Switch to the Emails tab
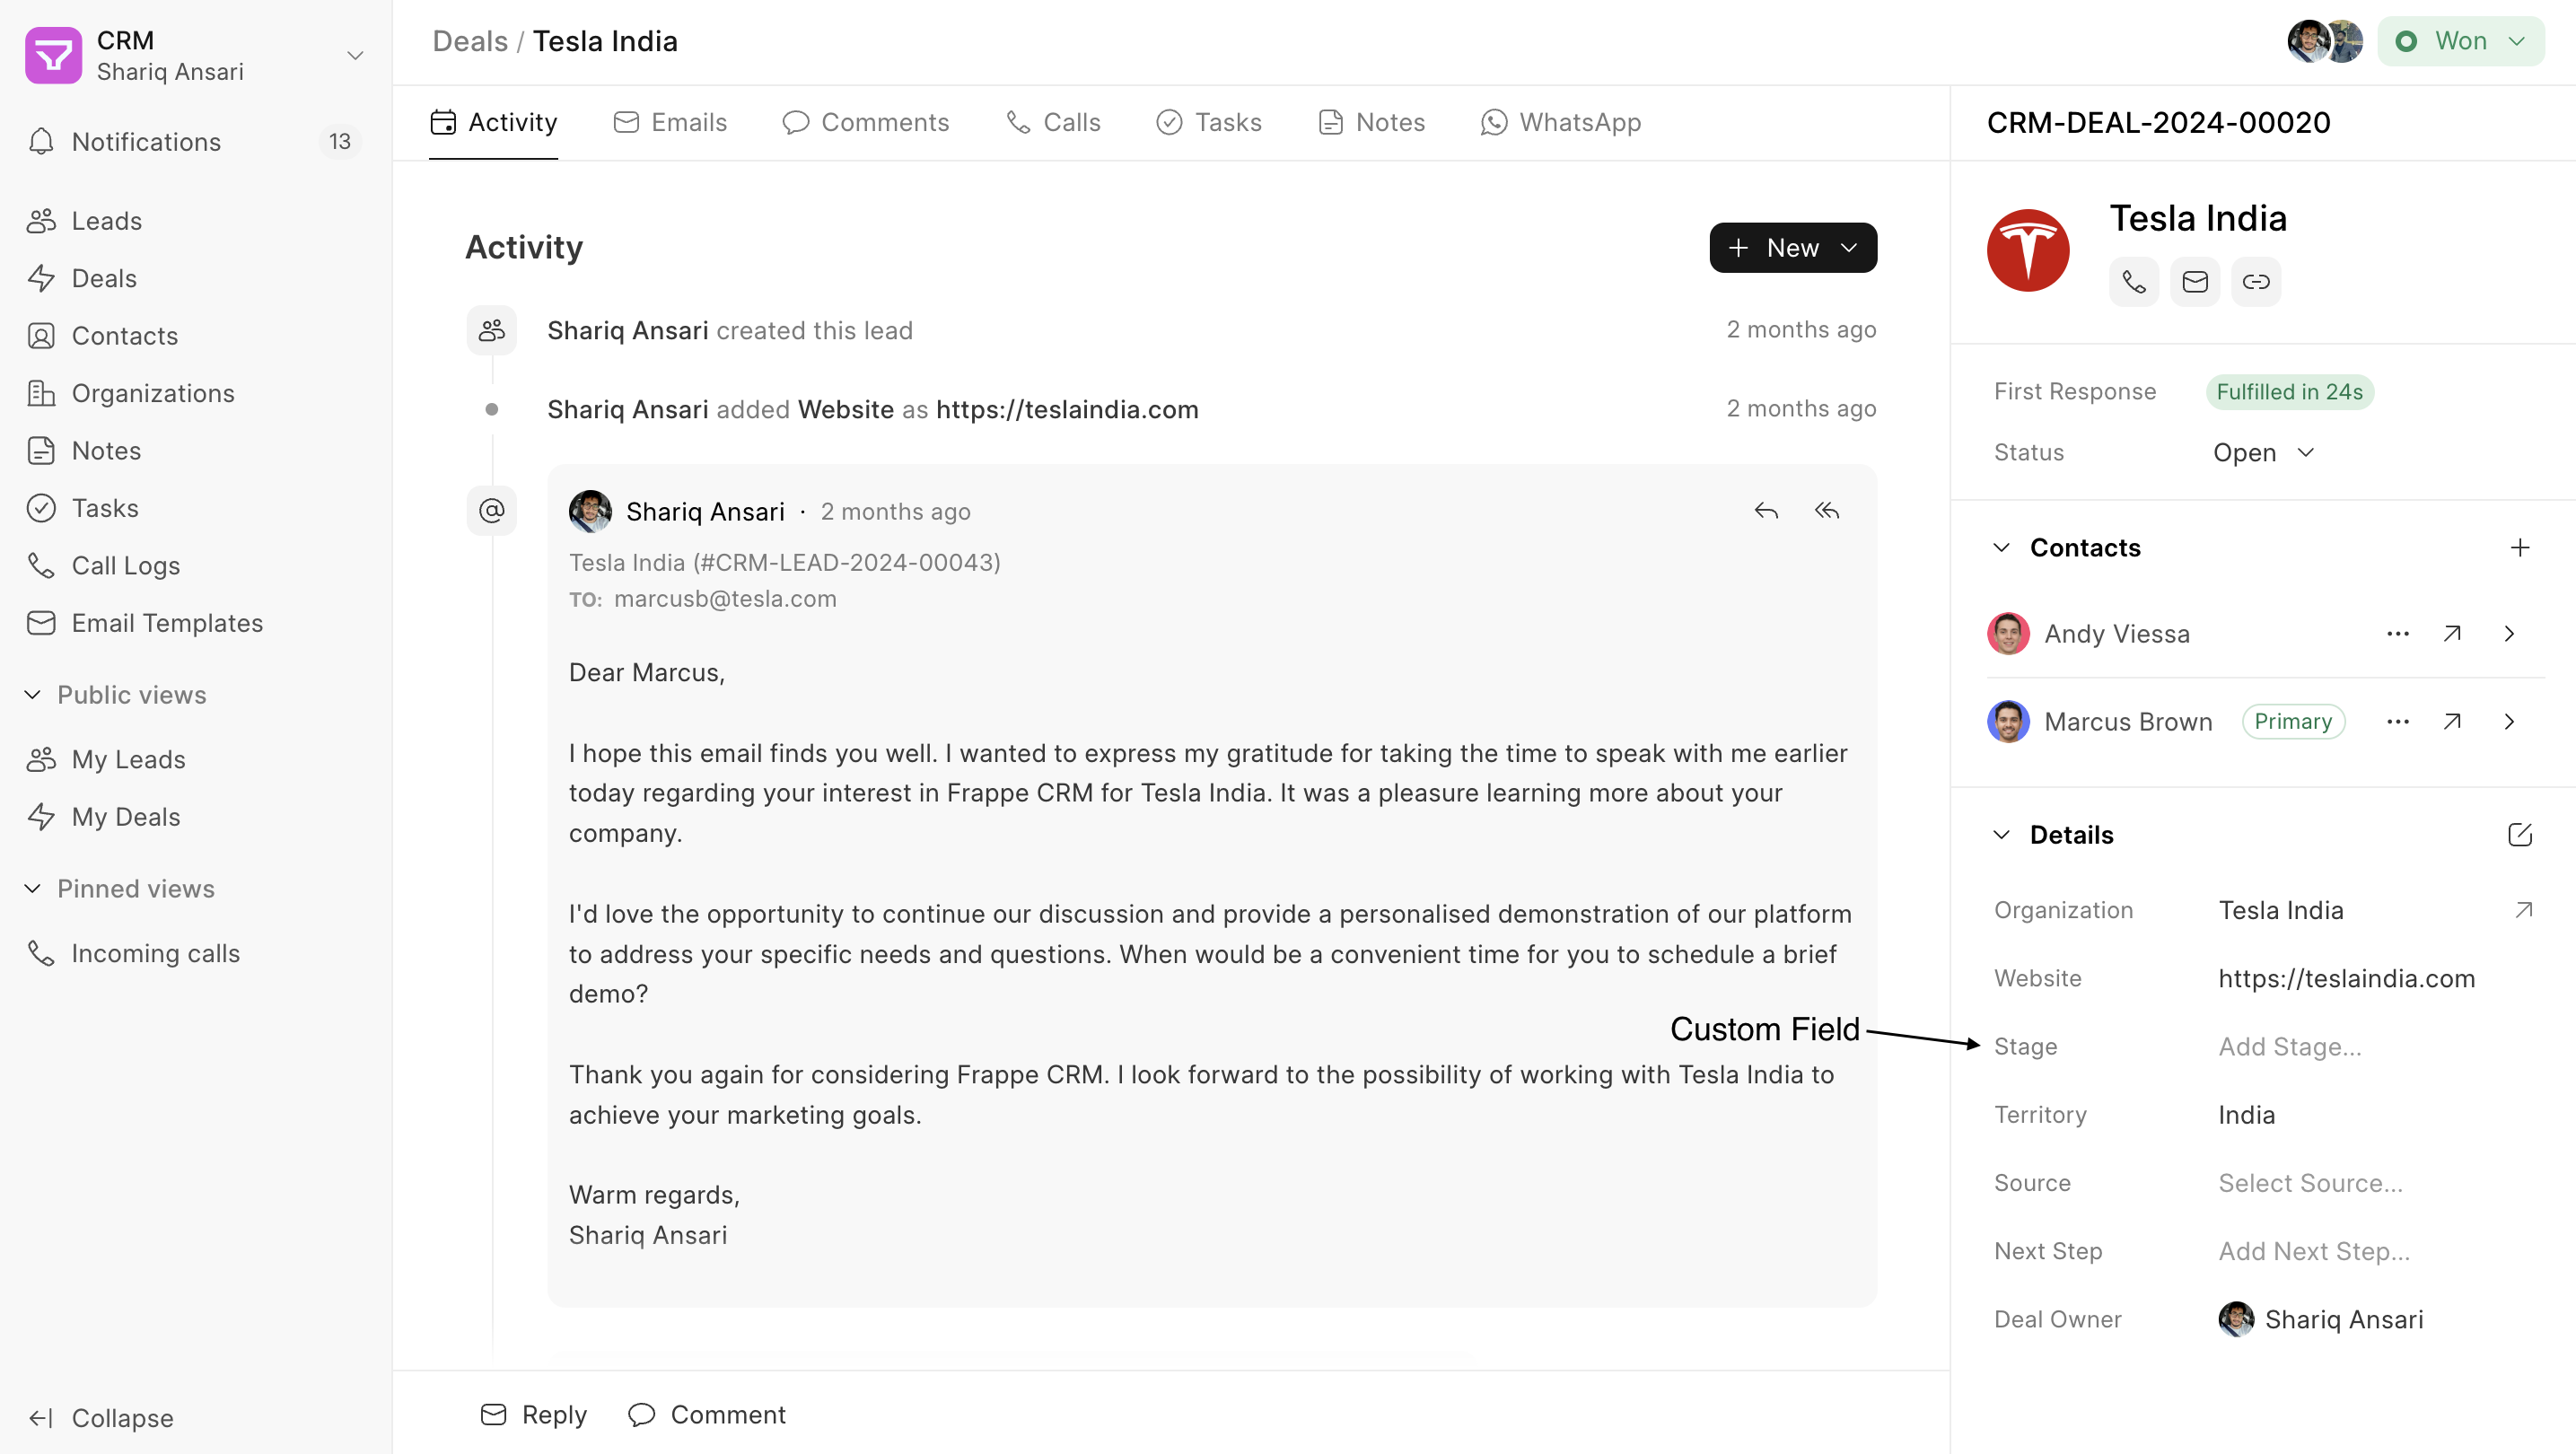The height and width of the screenshot is (1454, 2576). (671, 122)
